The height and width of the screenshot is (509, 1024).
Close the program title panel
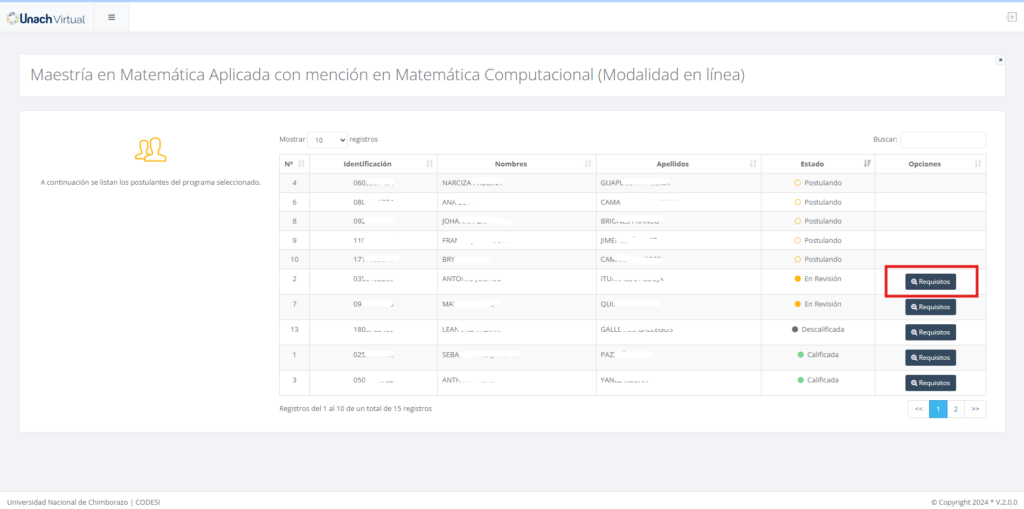coord(1000,60)
